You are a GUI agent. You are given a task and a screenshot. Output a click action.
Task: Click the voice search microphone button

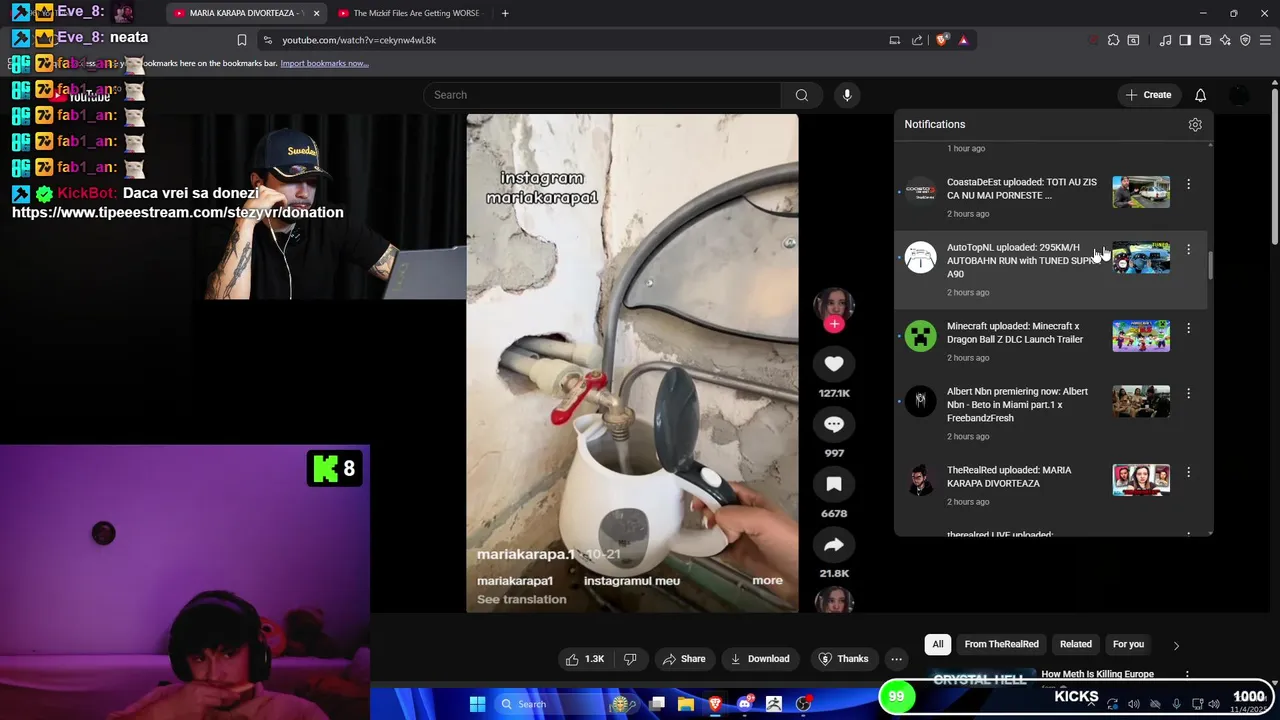[847, 95]
